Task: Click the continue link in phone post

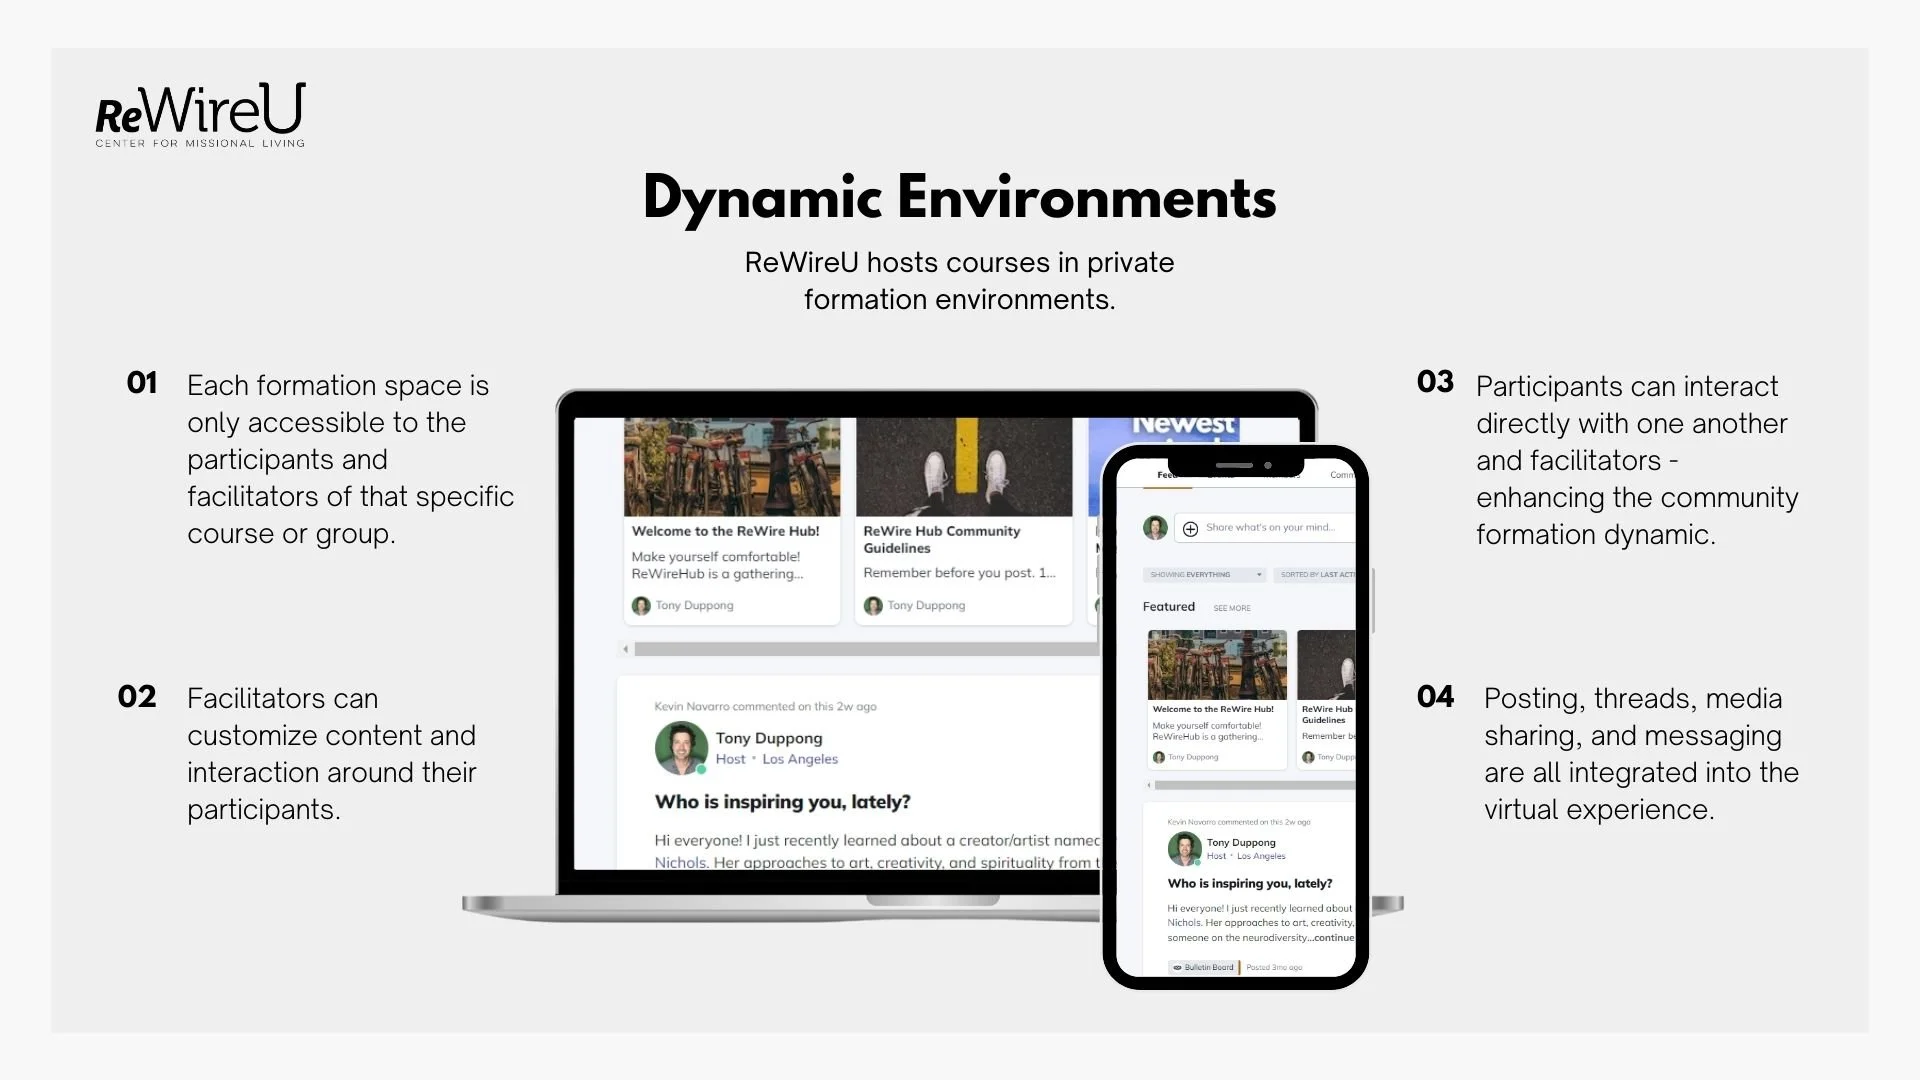Action: 1333,938
